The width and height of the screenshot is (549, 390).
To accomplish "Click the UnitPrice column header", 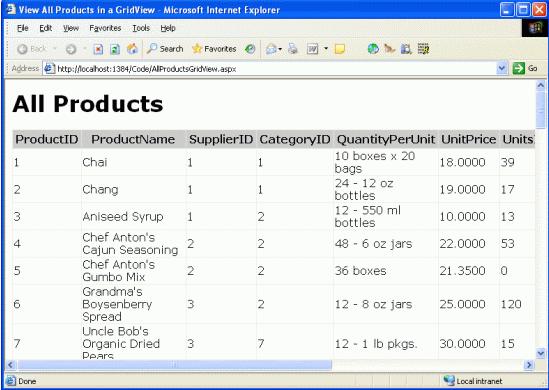I will point(468,139).
